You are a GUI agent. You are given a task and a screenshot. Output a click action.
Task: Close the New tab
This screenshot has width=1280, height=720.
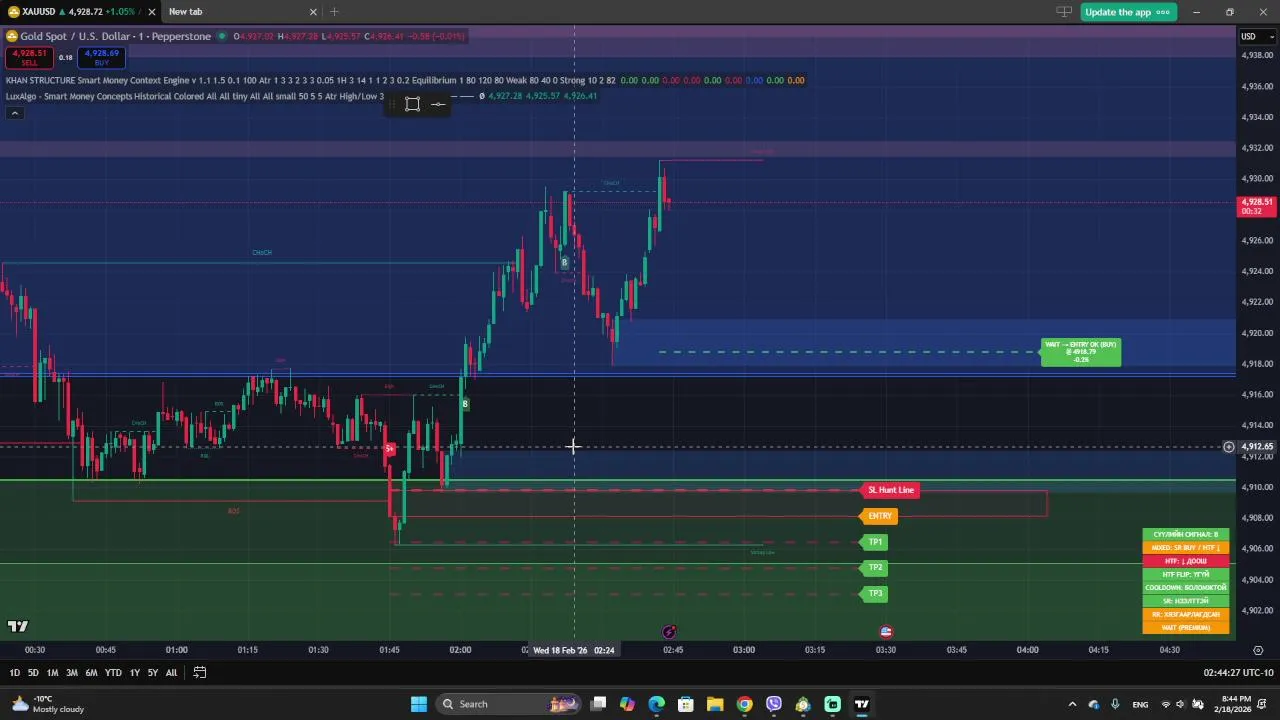(313, 12)
